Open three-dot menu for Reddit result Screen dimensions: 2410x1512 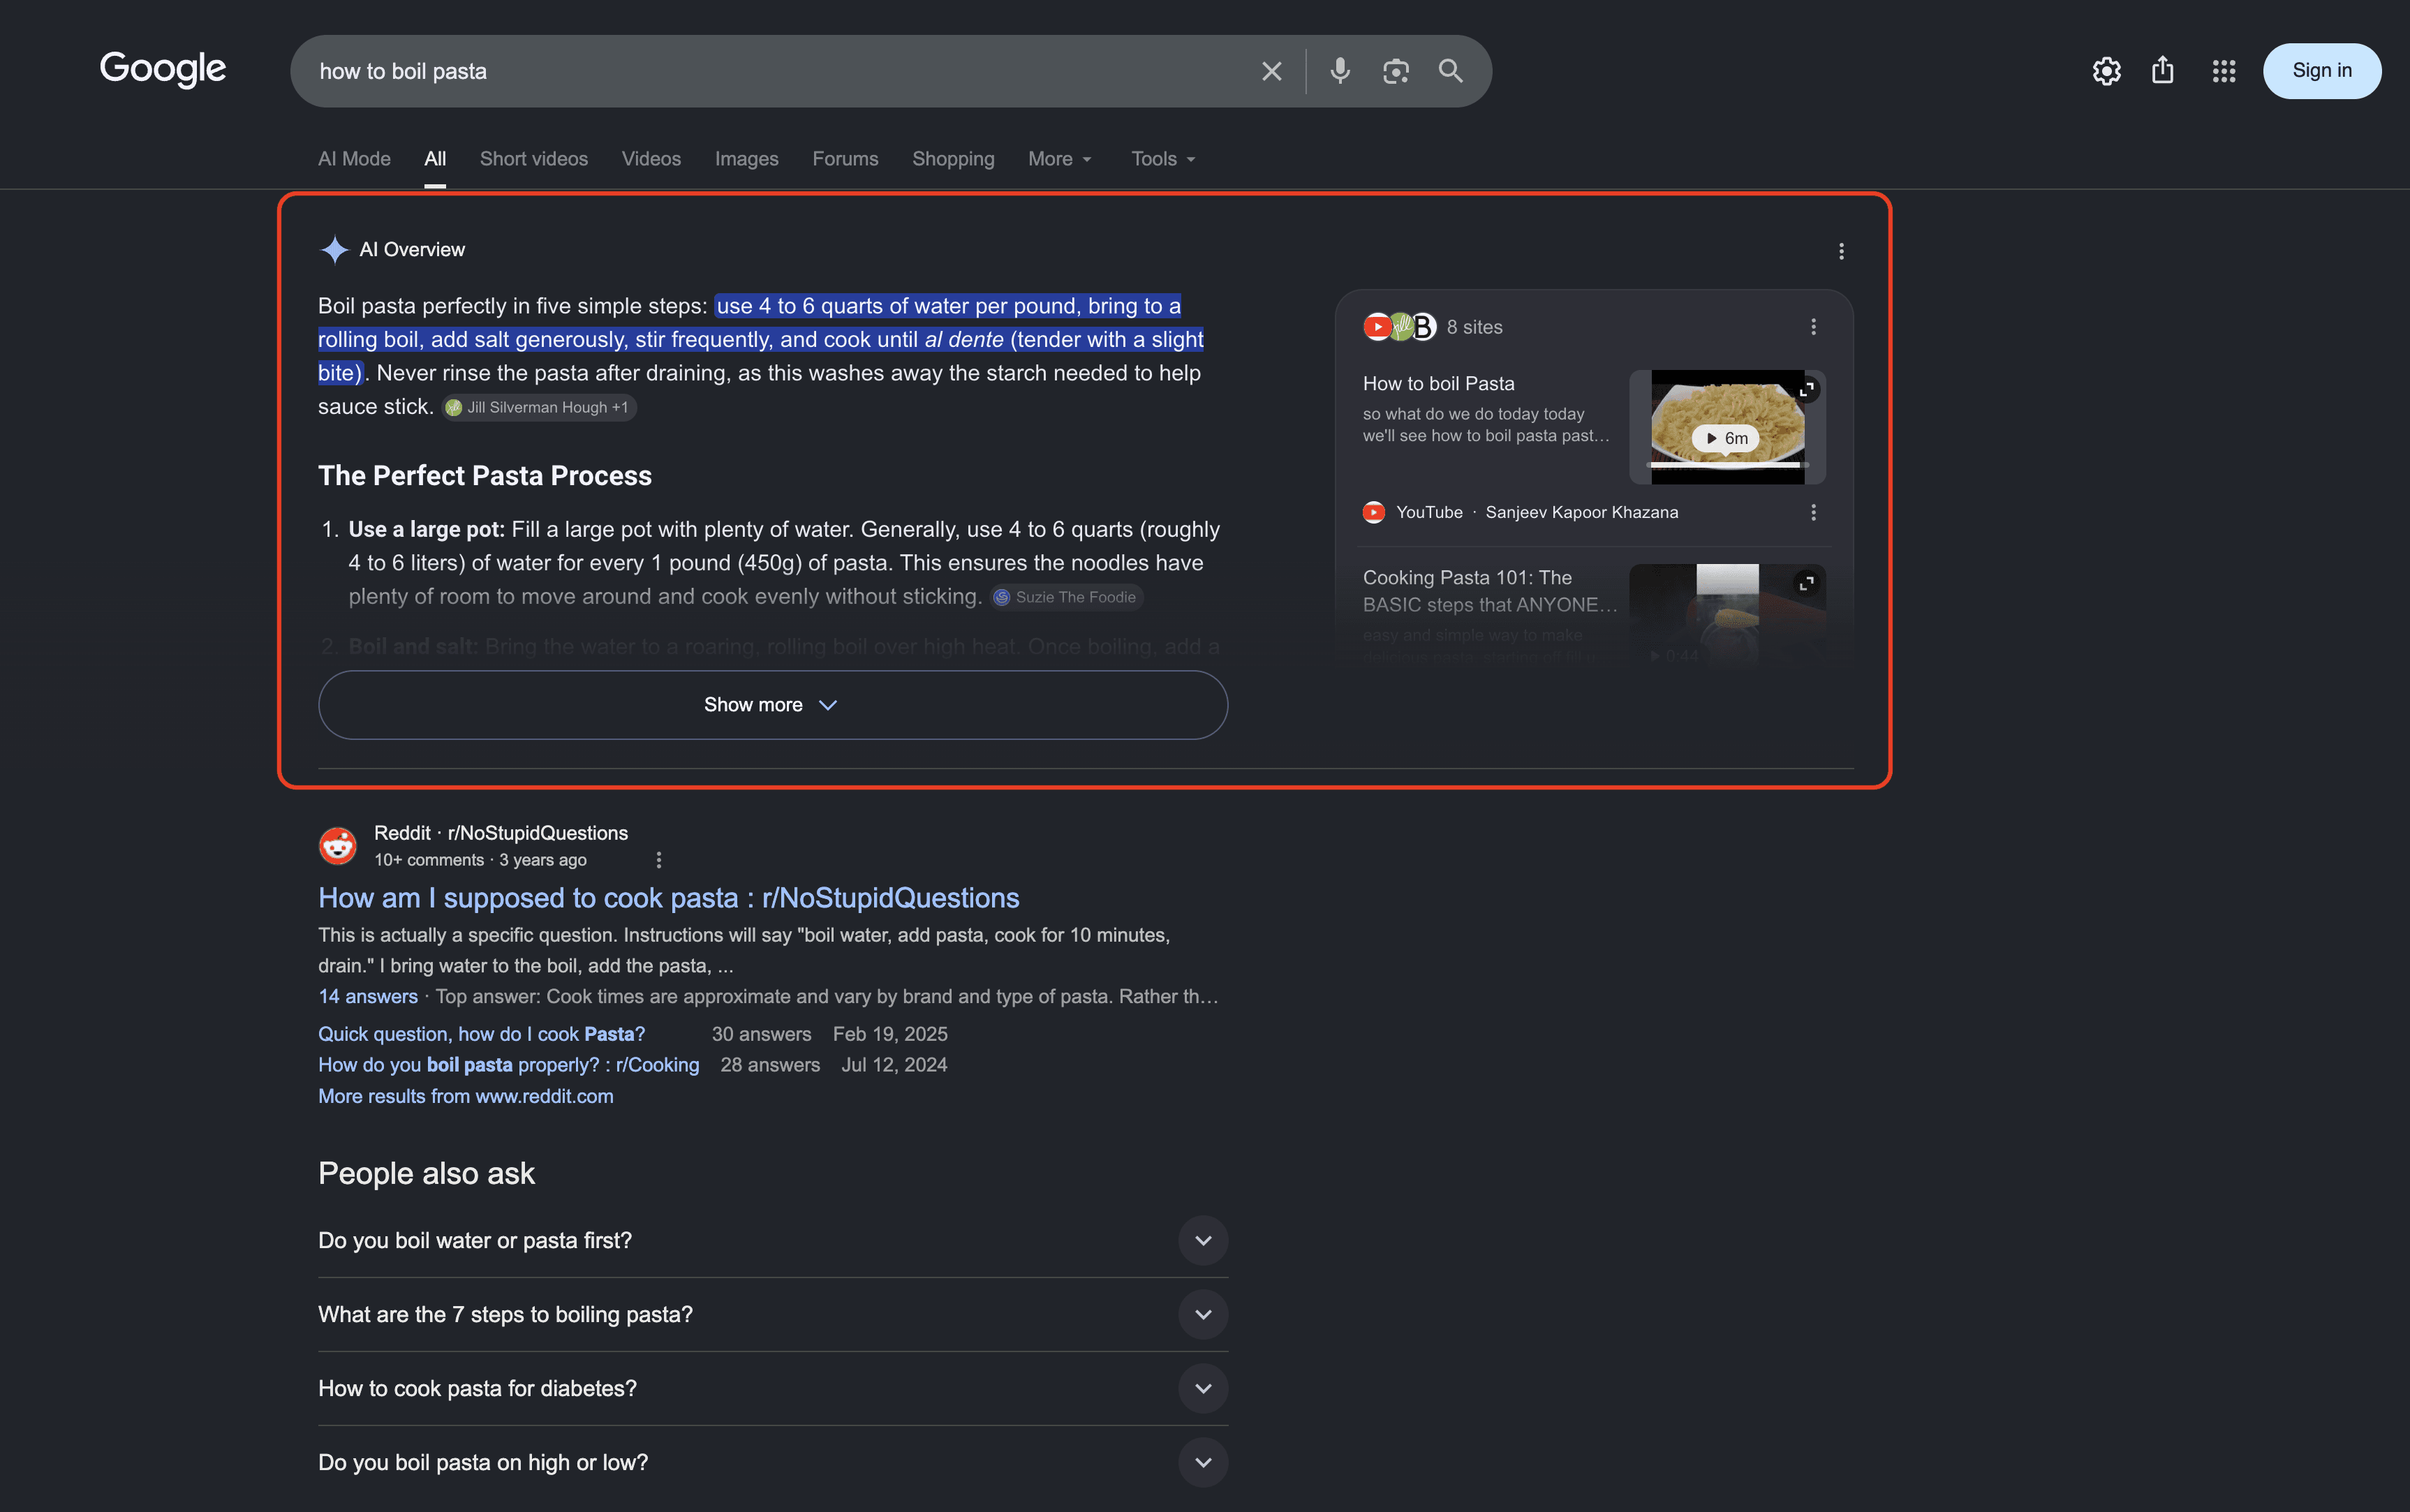click(658, 860)
